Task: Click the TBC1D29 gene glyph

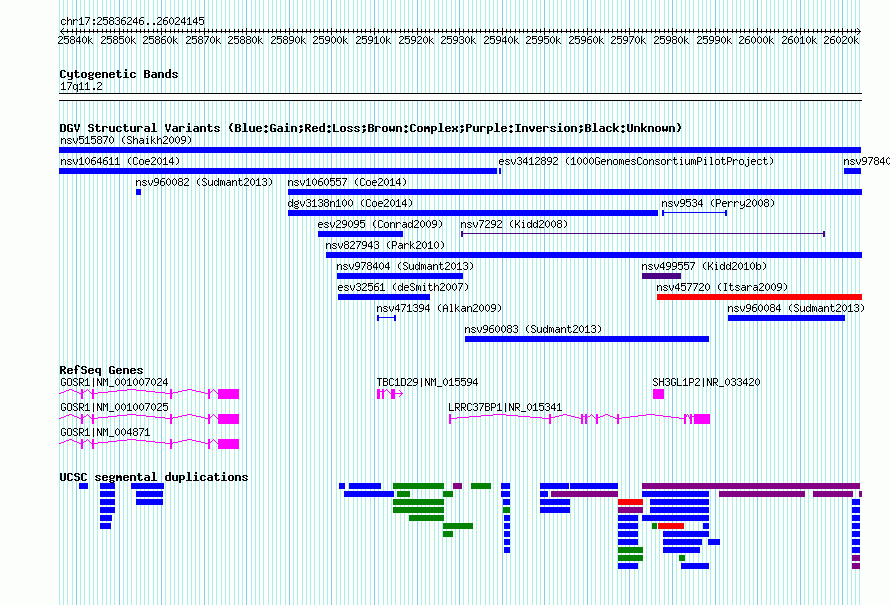Action: [390, 394]
